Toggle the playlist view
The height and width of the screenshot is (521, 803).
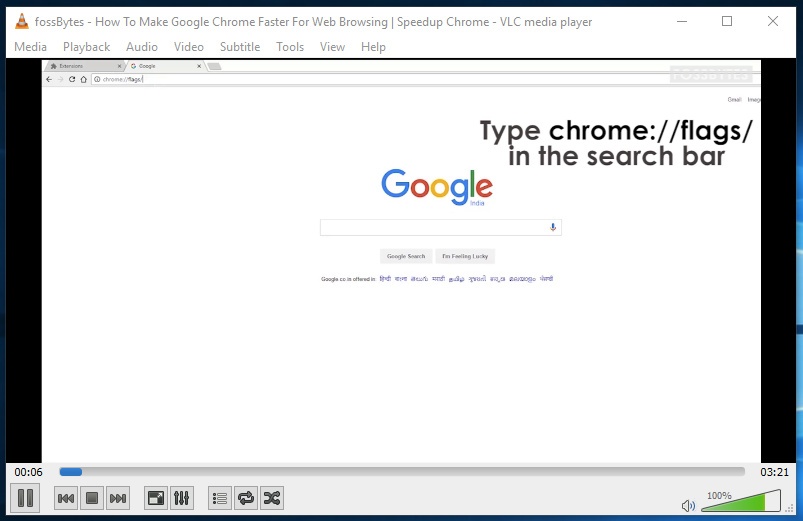pyautogui.click(x=220, y=498)
